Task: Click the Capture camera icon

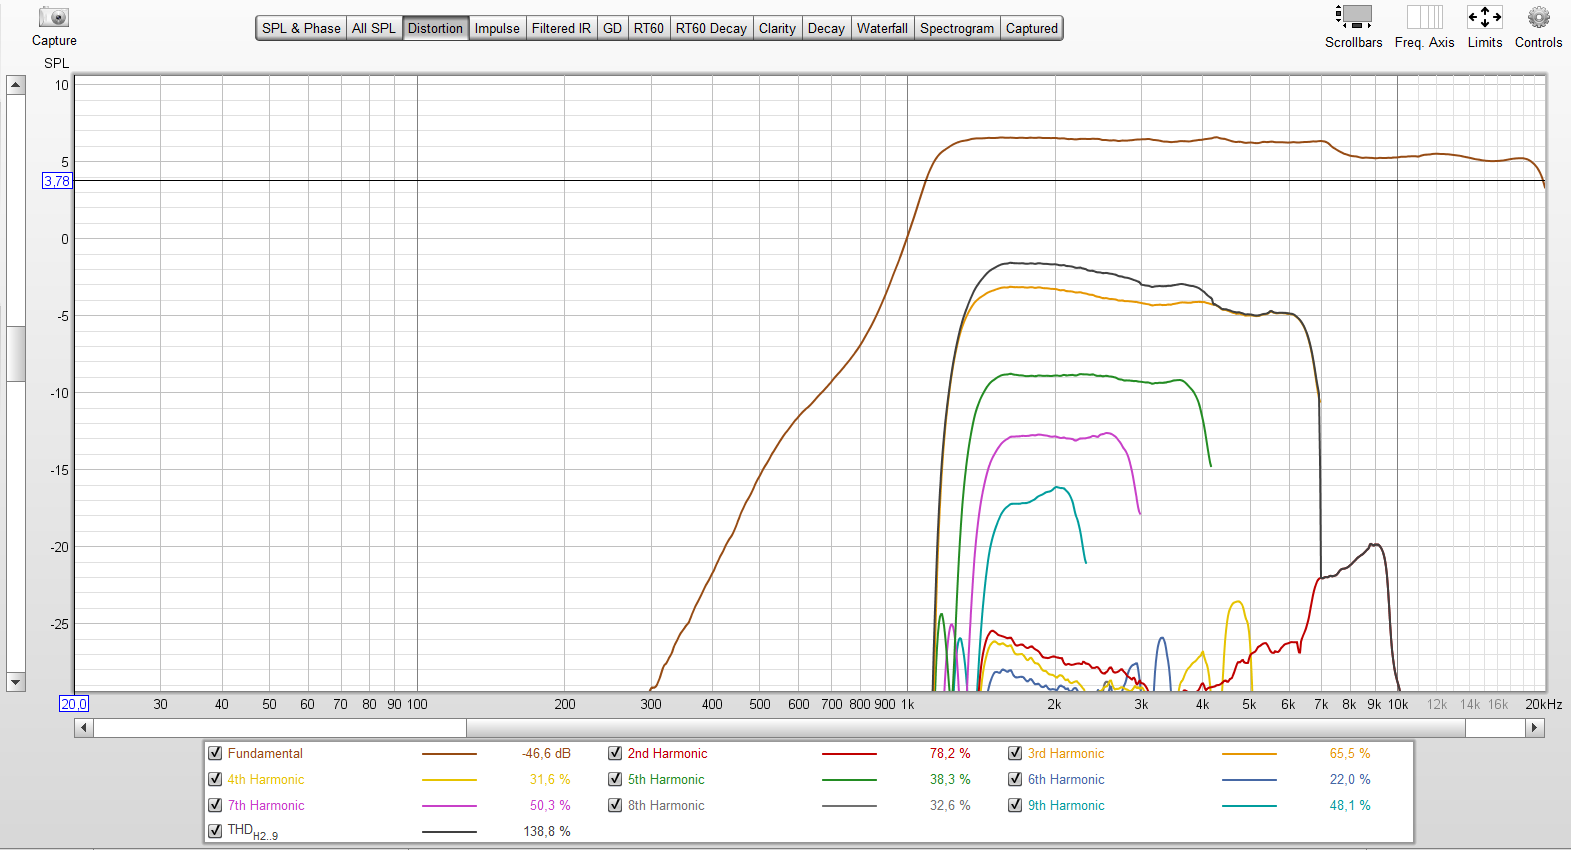Action: click(x=53, y=17)
